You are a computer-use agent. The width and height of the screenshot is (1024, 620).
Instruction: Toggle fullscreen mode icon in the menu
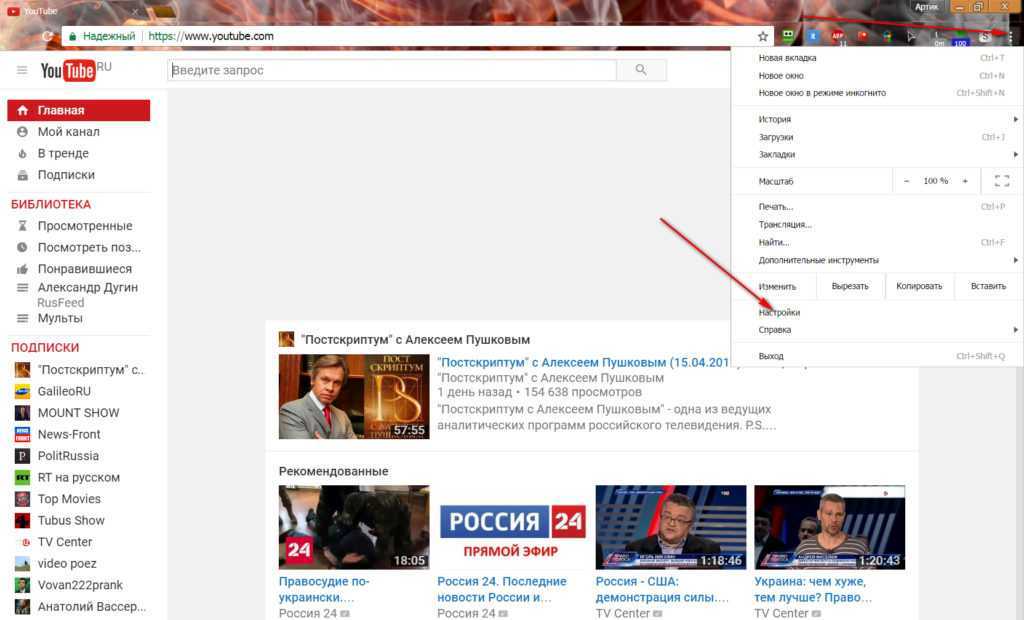[1001, 181]
